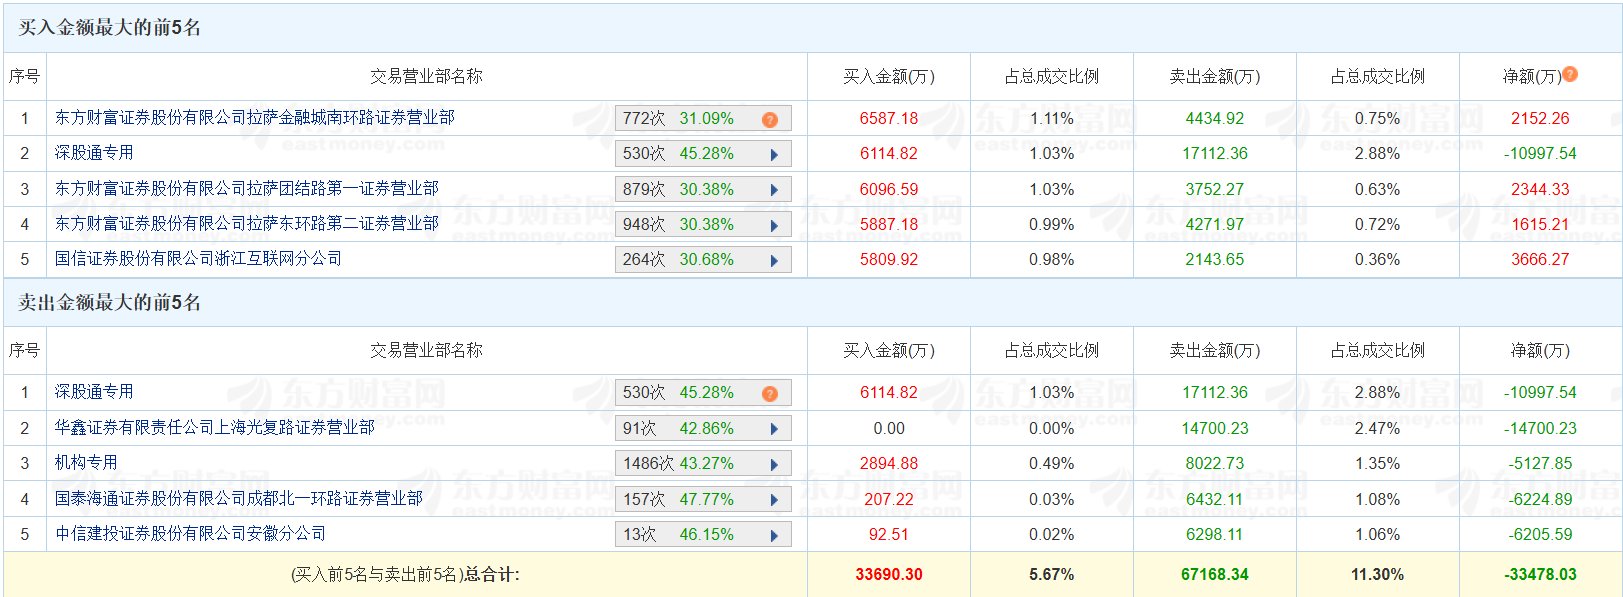Click the help icon beside 净额(万) header
Image resolution: width=1623 pixels, height=597 pixels.
coord(1570,74)
